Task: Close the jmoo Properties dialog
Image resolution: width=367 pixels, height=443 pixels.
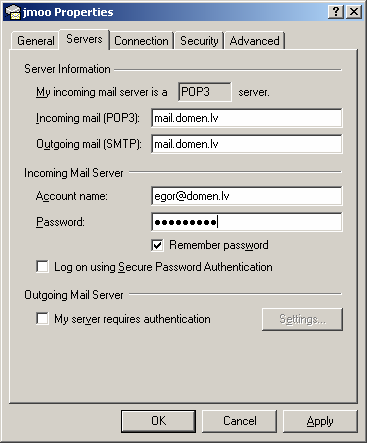Action: tap(354, 12)
